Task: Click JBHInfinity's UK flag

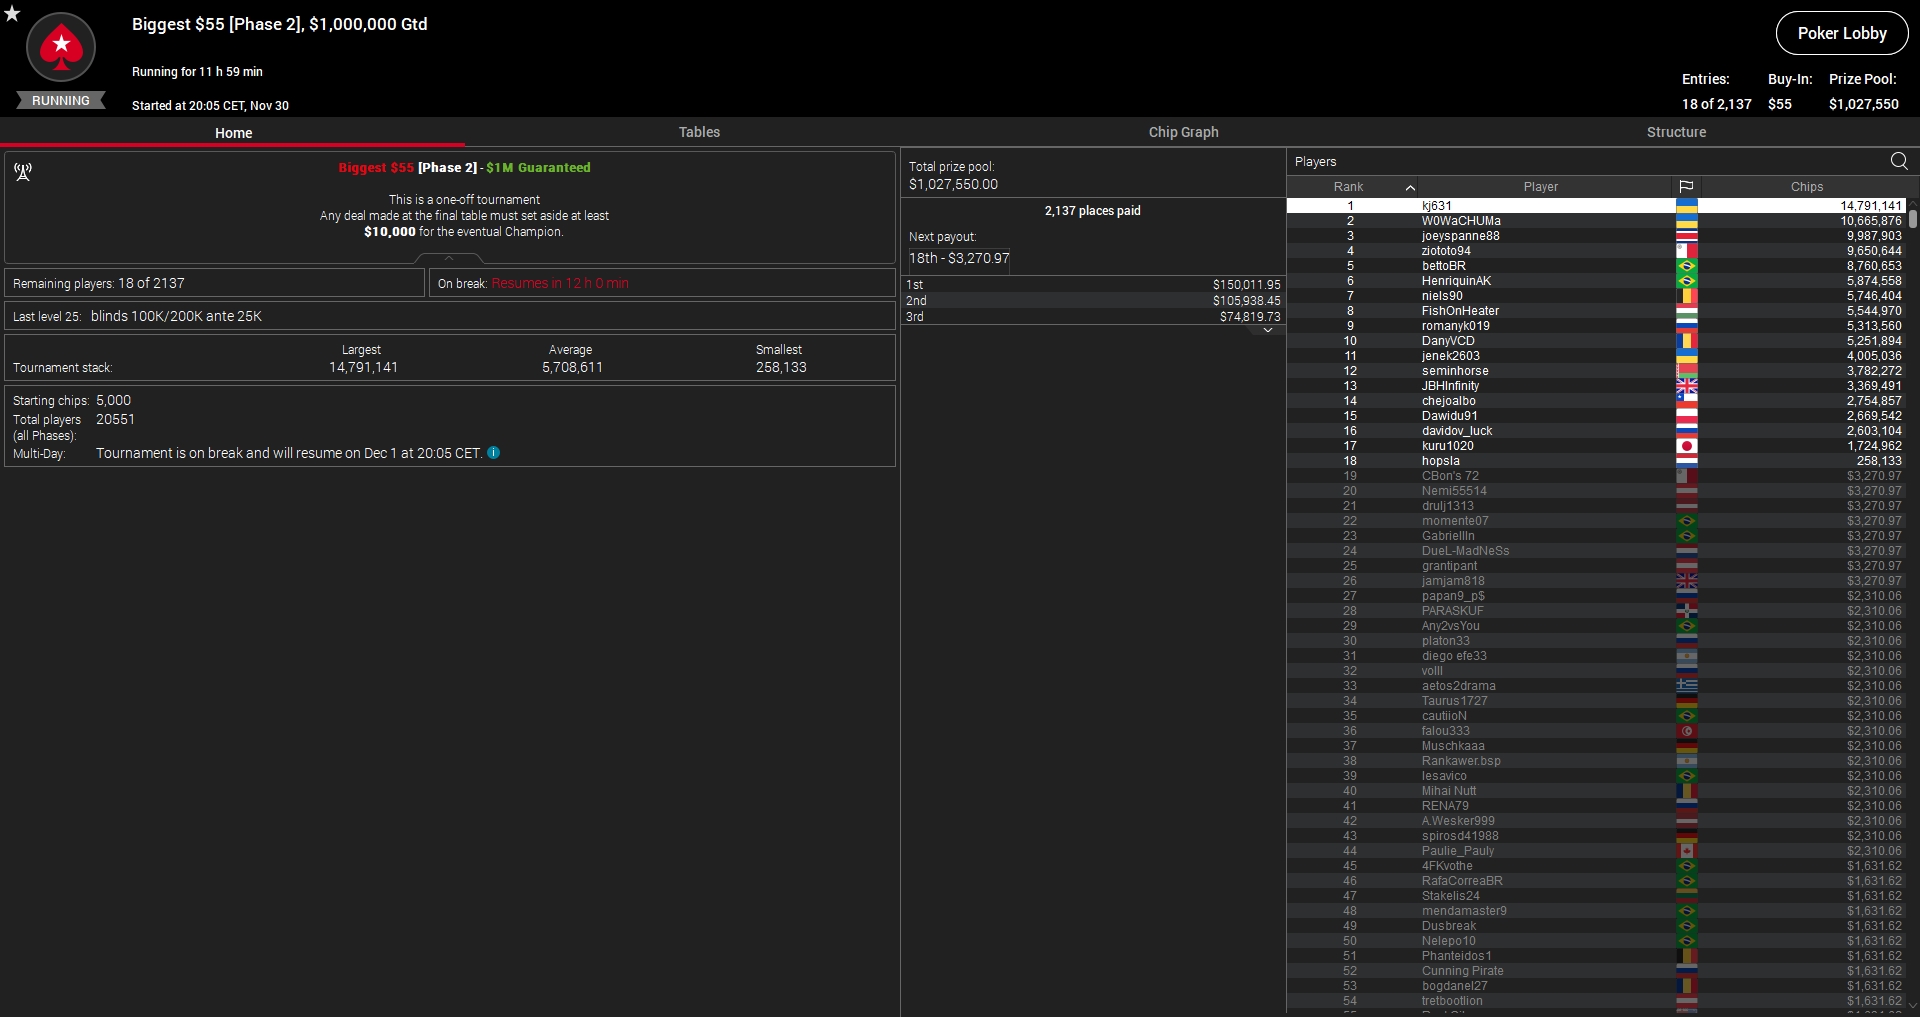Action: coord(1686,386)
